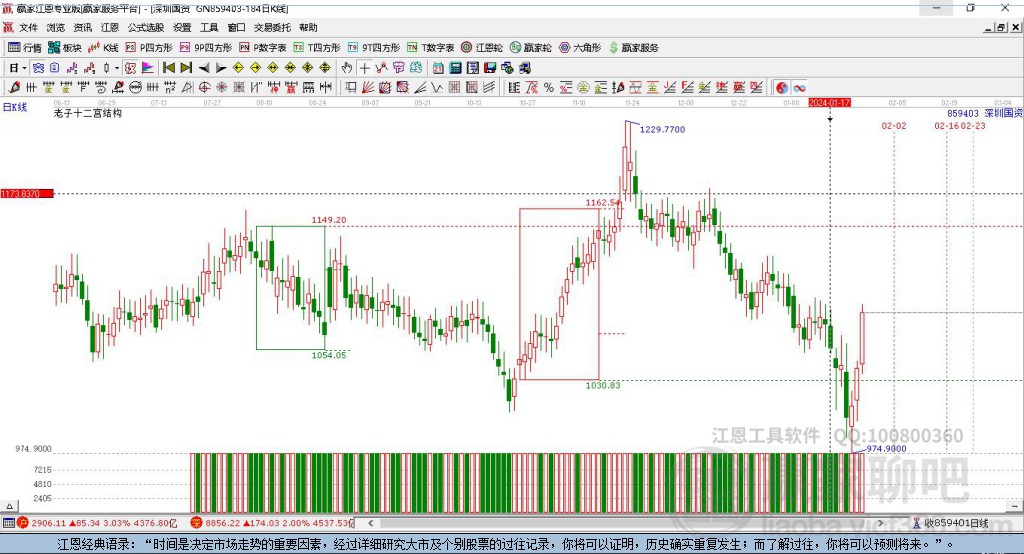The image size is (1024, 554).
Task: Open the P四方形 square chart
Action: [x=149, y=47]
